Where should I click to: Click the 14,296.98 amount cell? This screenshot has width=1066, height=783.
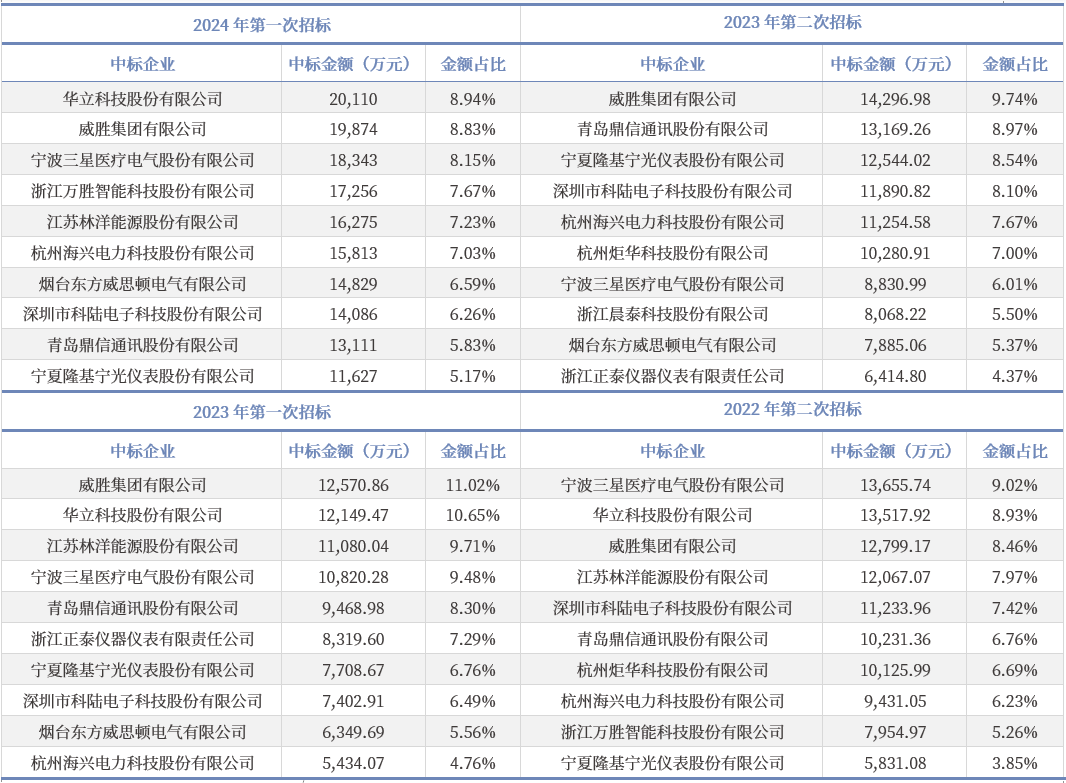895,99
